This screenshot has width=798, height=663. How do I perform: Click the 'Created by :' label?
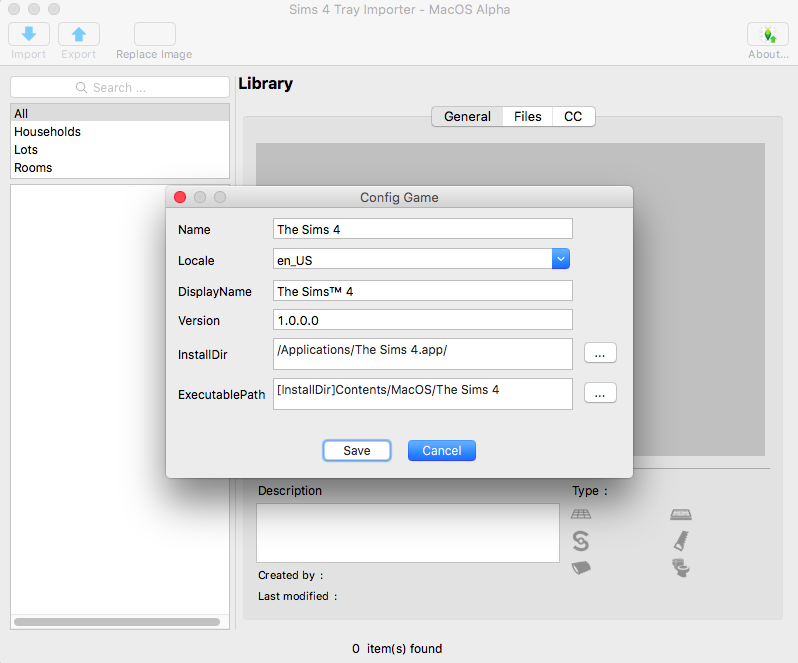tap(291, 575)
